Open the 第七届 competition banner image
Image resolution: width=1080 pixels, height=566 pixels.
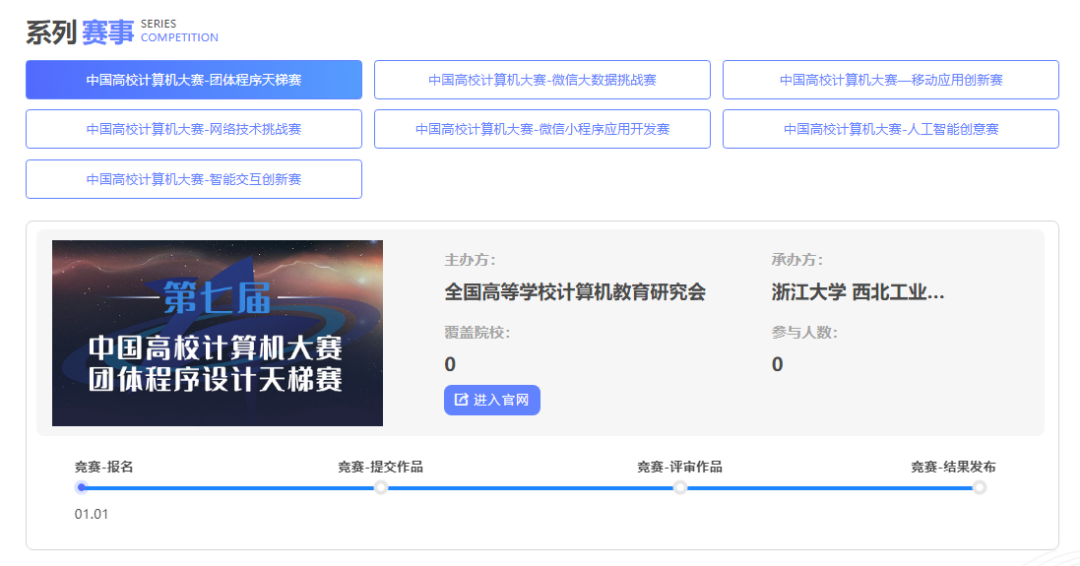point(218,333)
